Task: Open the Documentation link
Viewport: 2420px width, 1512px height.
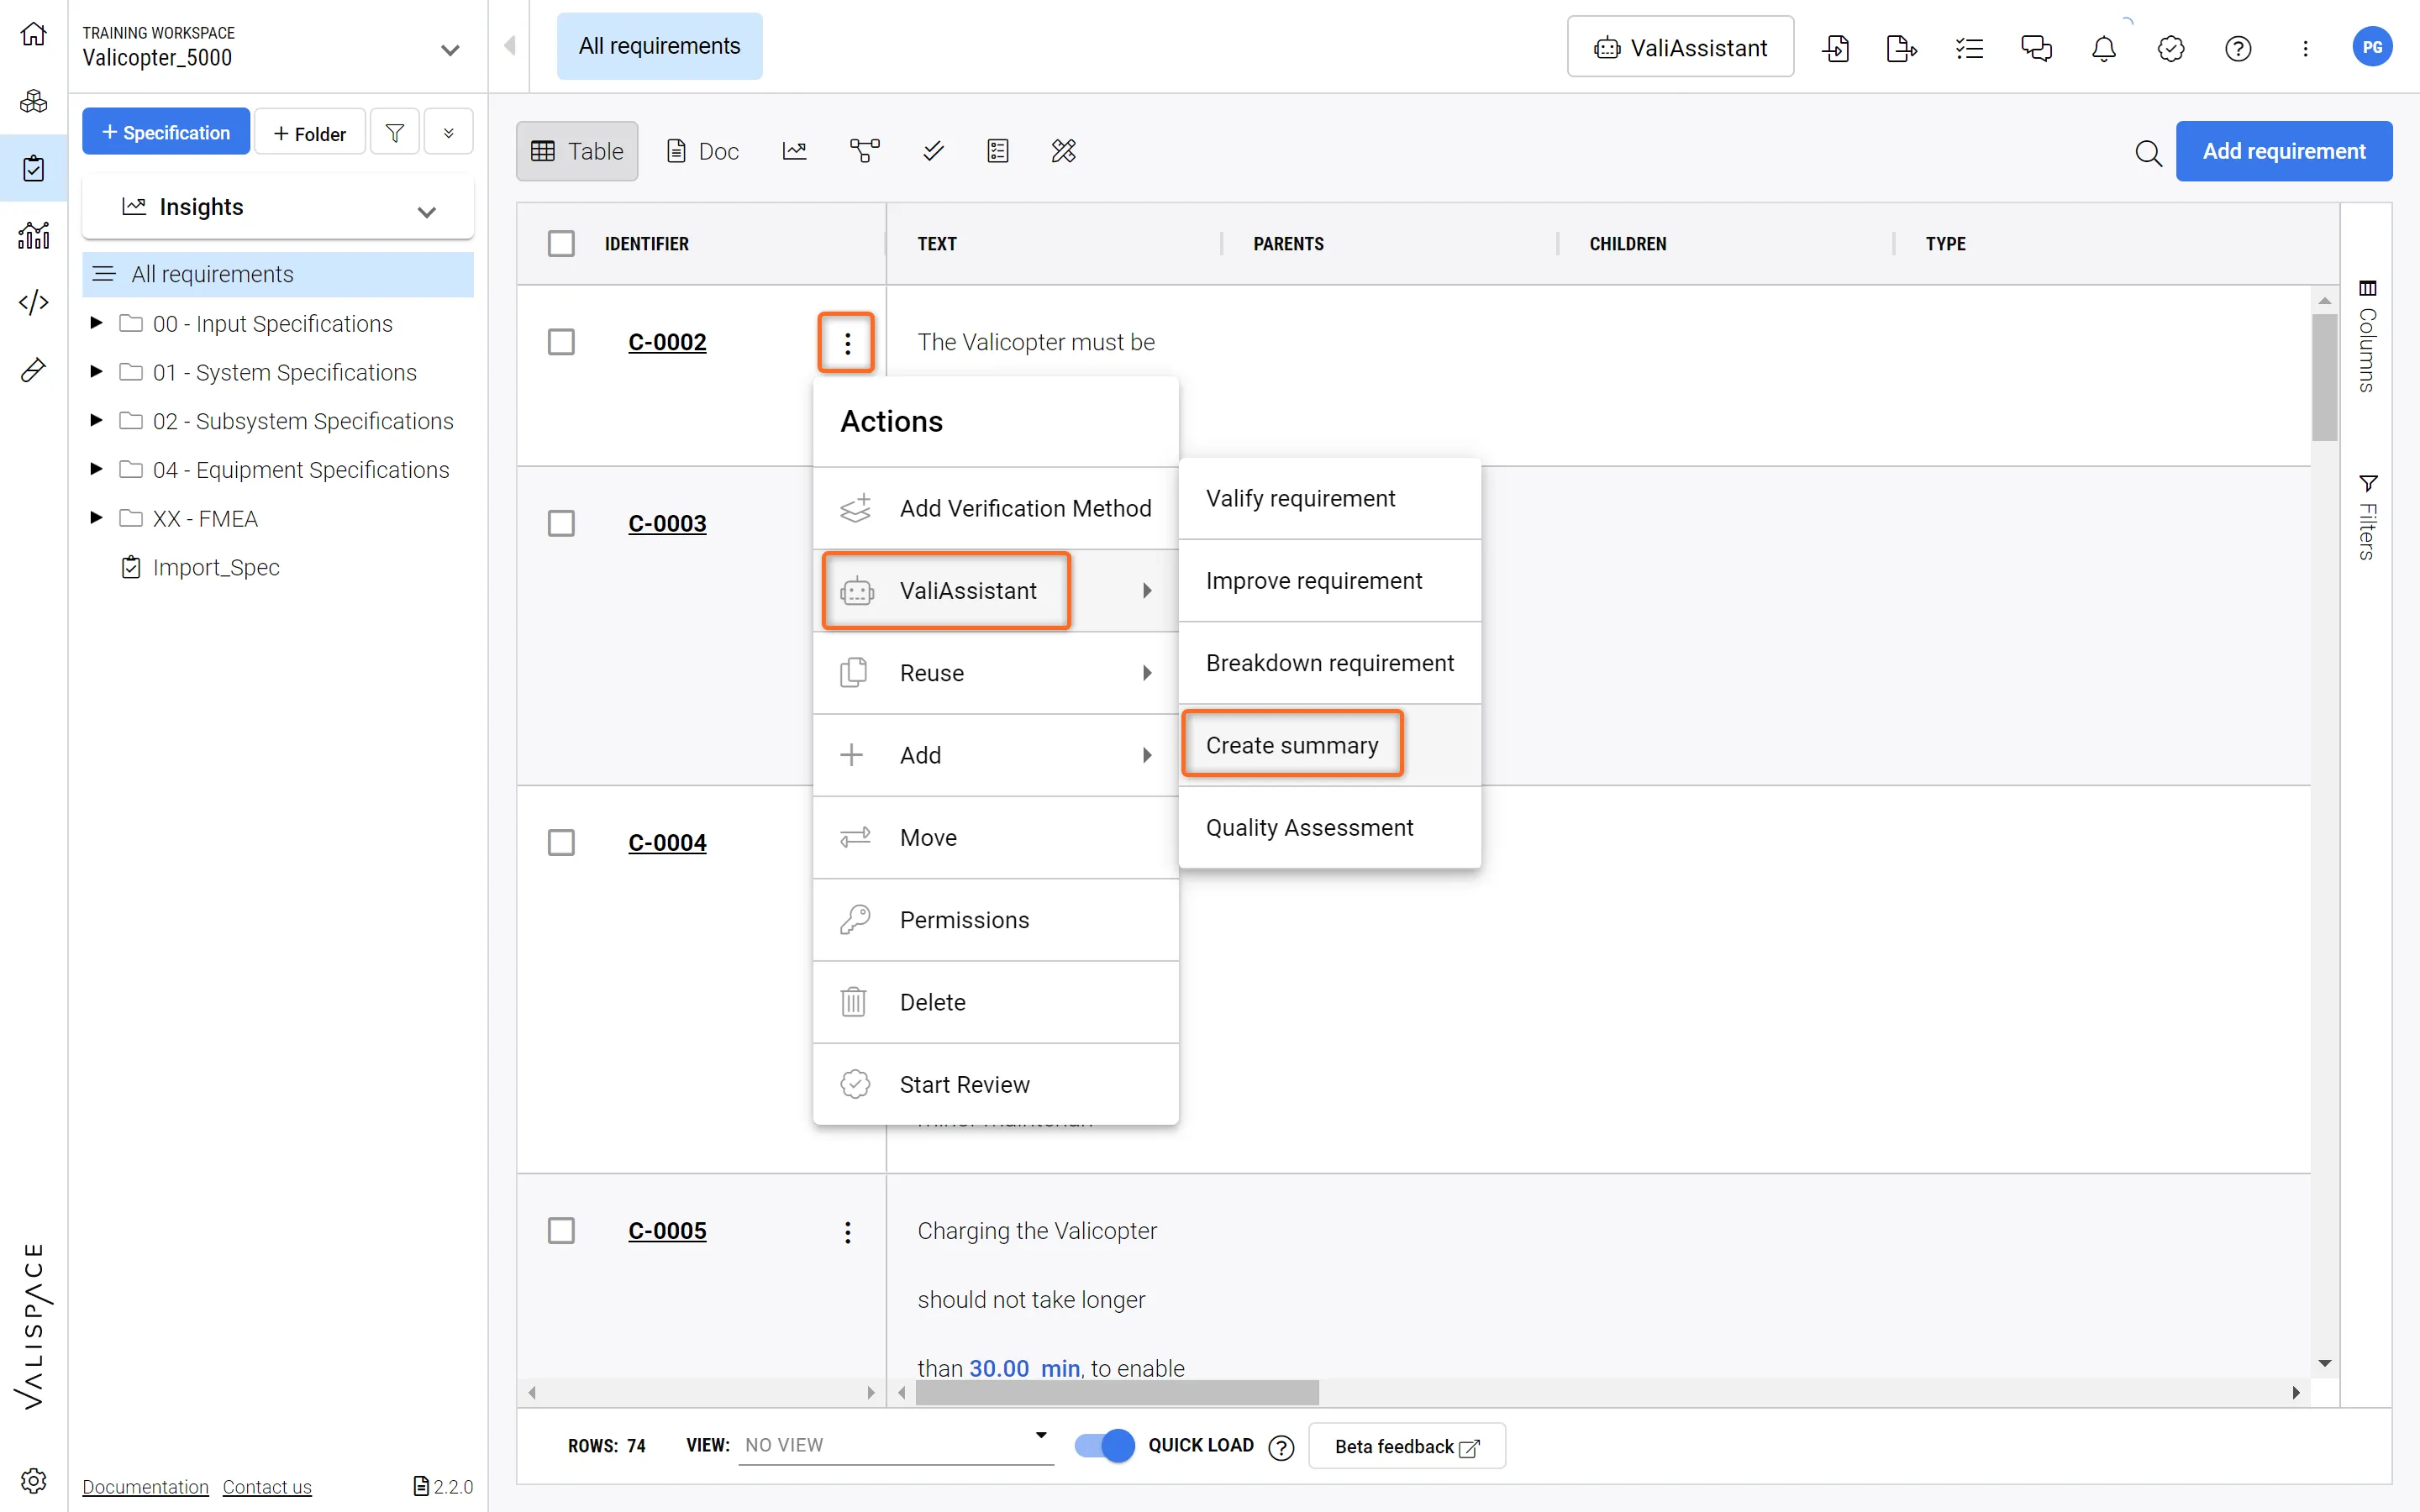Action: tap(145, 1486)
